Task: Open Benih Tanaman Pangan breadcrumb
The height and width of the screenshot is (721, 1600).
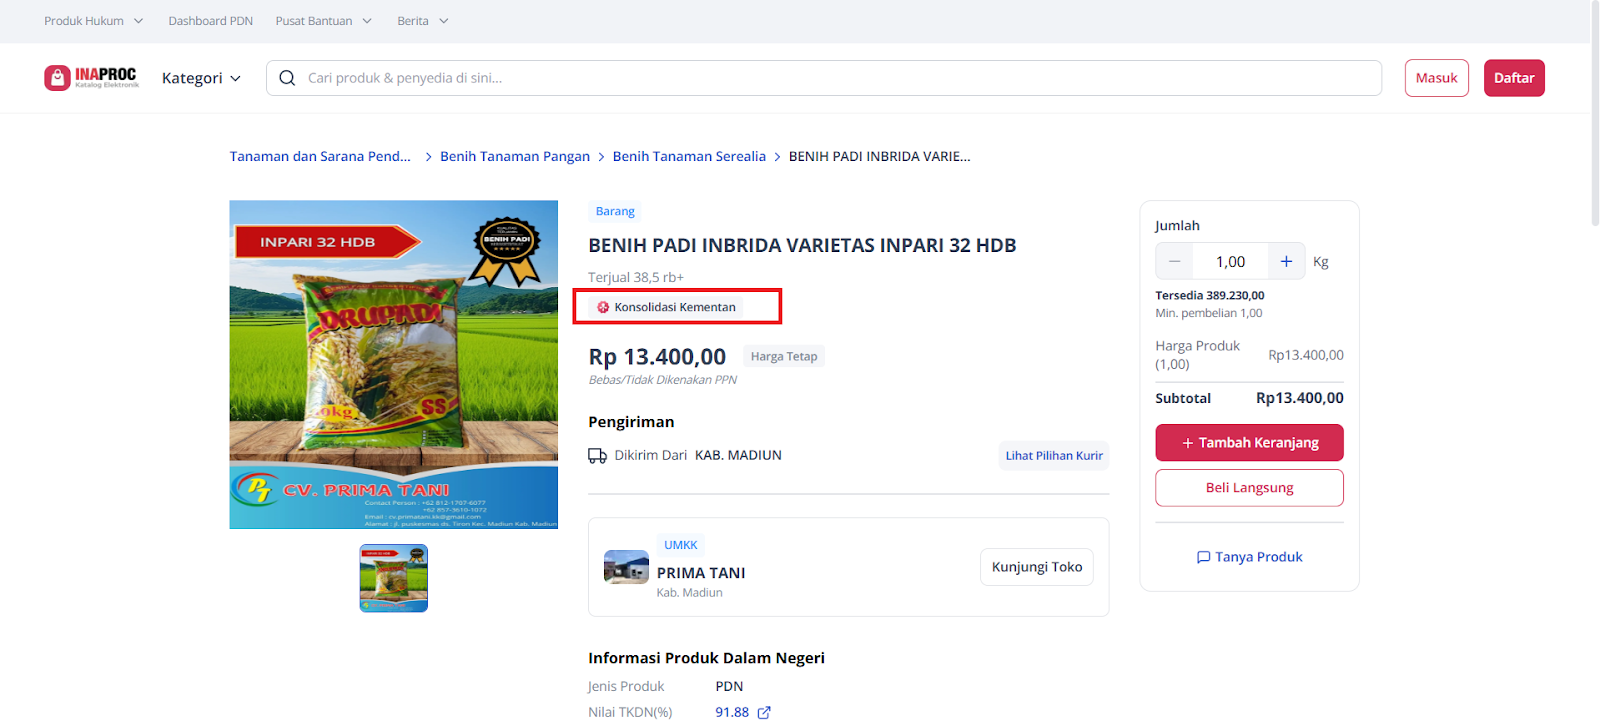Action: [x=515, y=157]
